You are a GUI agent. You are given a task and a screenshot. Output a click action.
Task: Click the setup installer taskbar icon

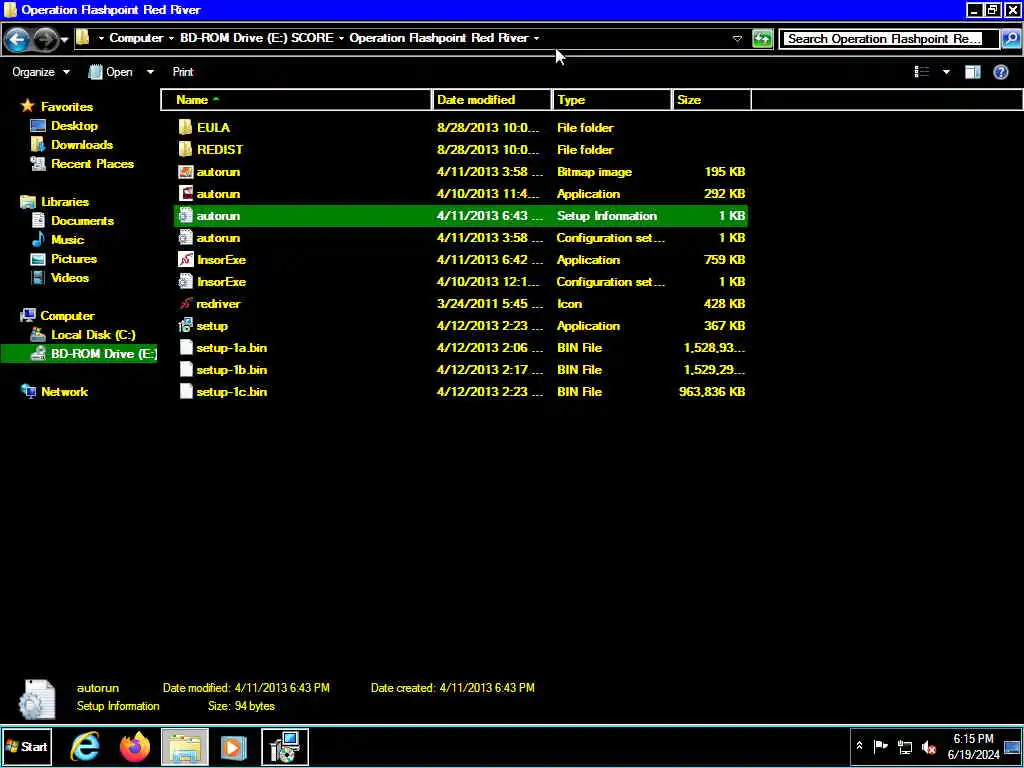pos(285,747)
